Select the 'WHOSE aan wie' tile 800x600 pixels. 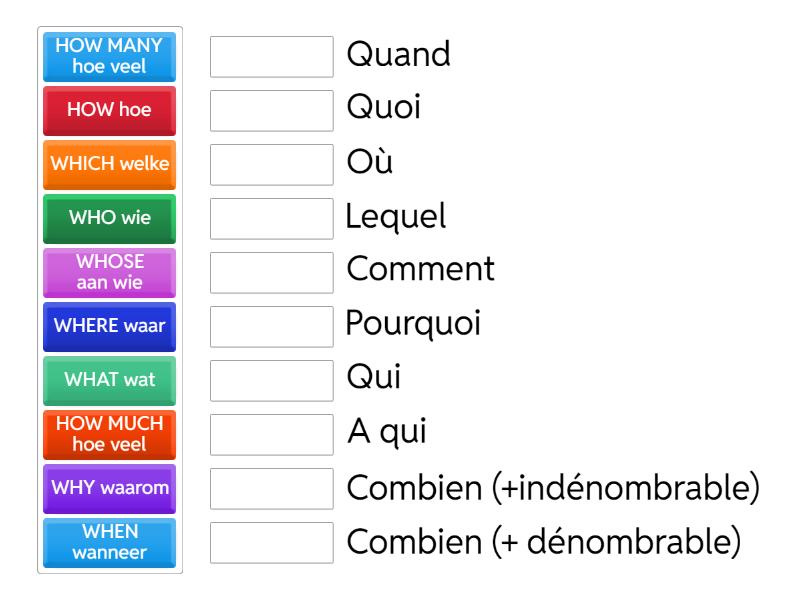pyautogui.click(x=109, y=272)
